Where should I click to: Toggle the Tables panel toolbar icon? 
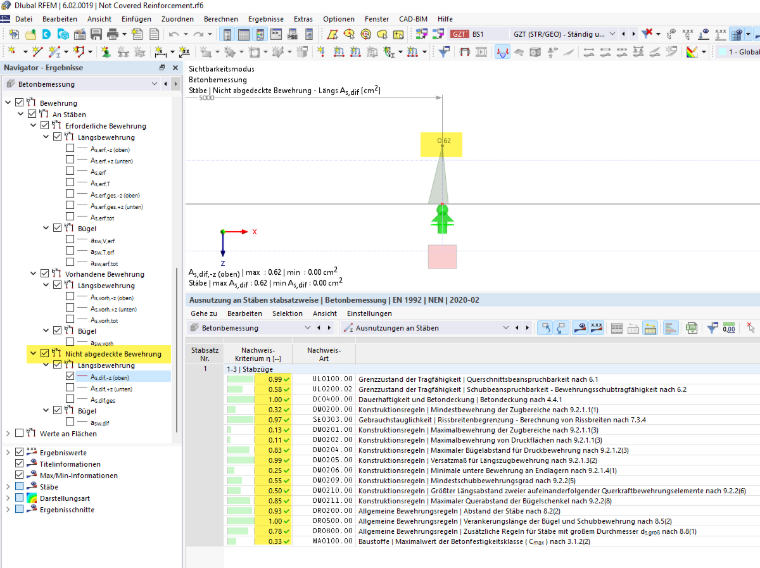coord(244,34)
